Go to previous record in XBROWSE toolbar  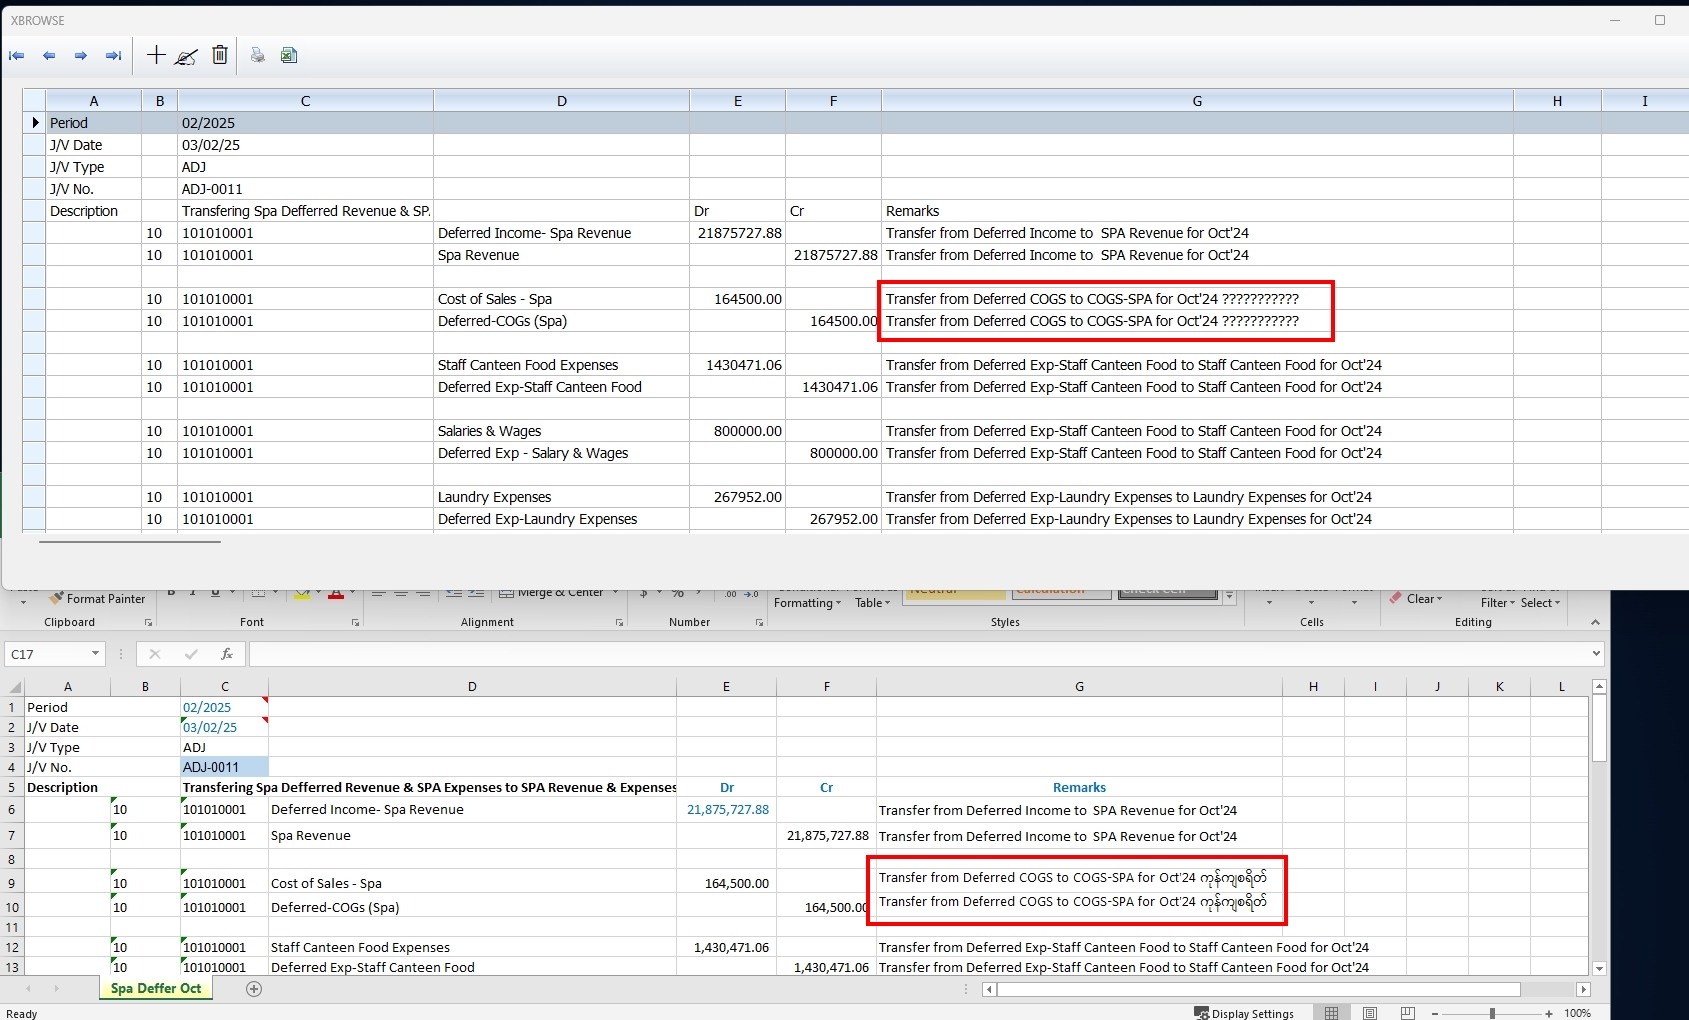tap(49, 56)
